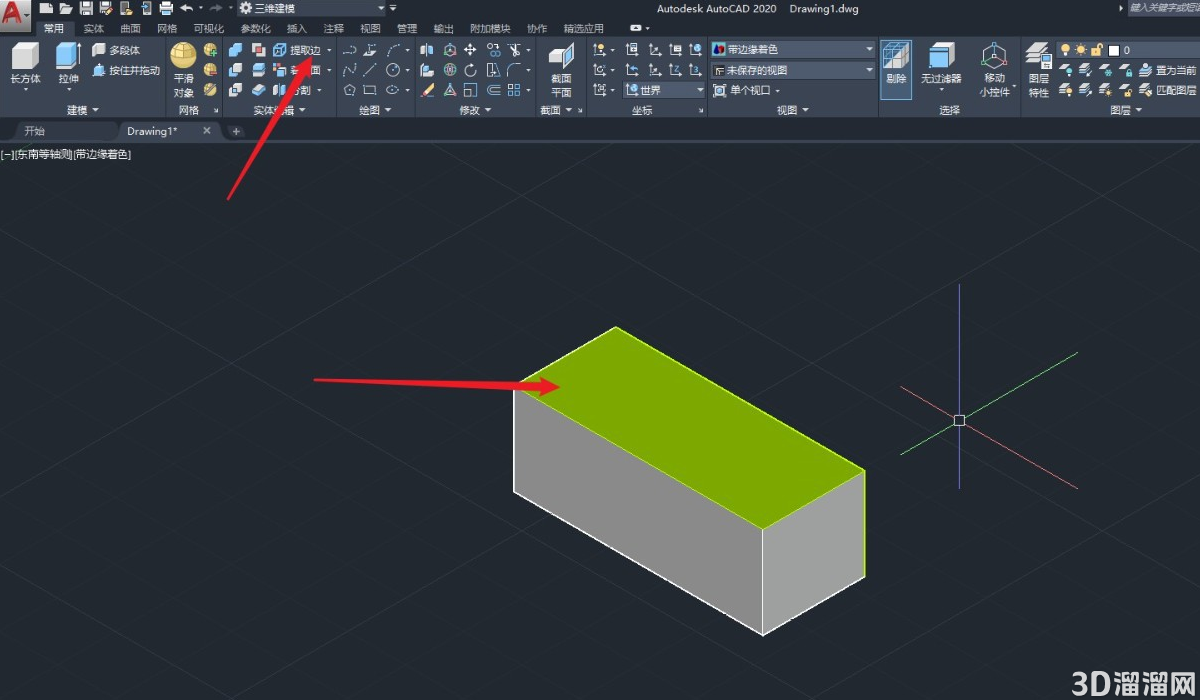1200x700 pixels.
Task: Toggle the layer freeze sun icon
Action: click(x=1081, y=50)
